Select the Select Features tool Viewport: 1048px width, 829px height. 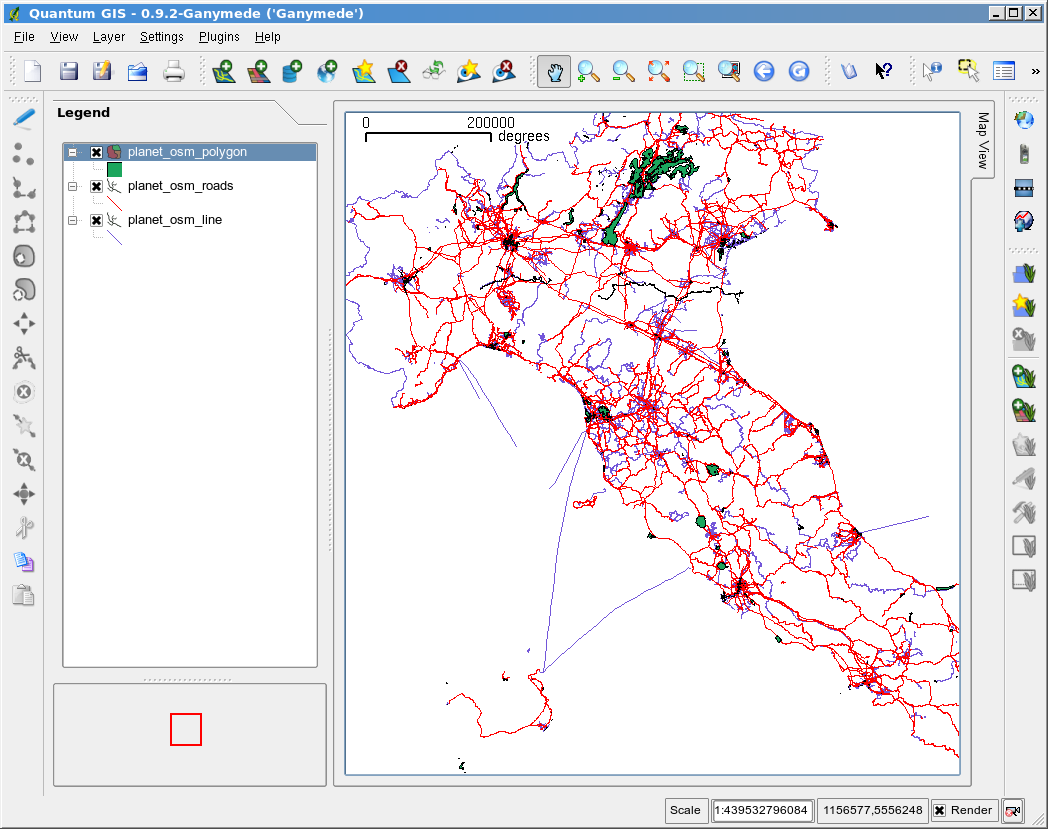[968, 71]
